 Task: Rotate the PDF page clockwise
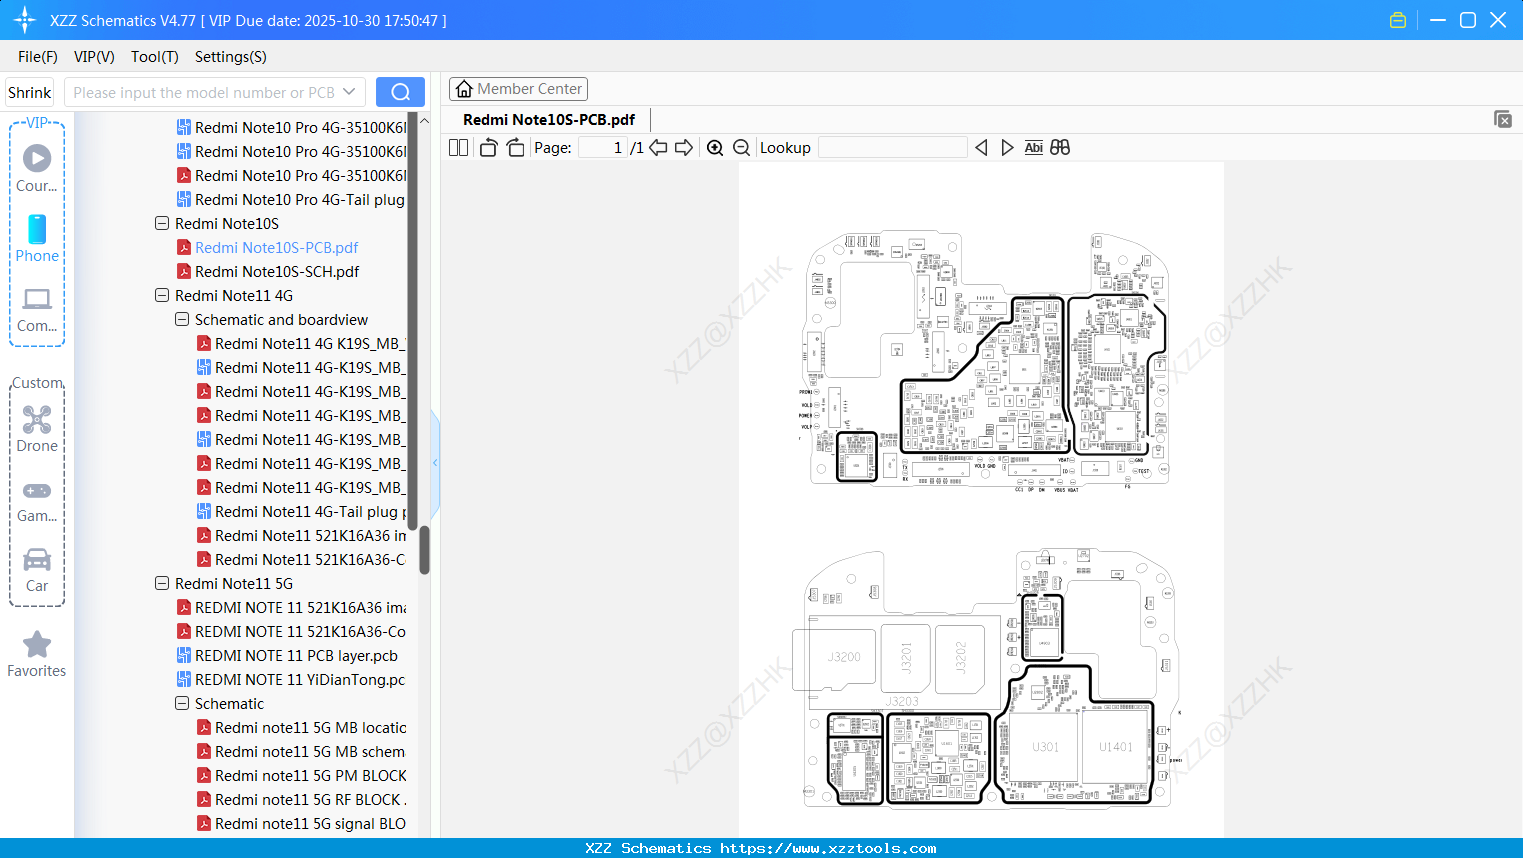tap(515, 147)
